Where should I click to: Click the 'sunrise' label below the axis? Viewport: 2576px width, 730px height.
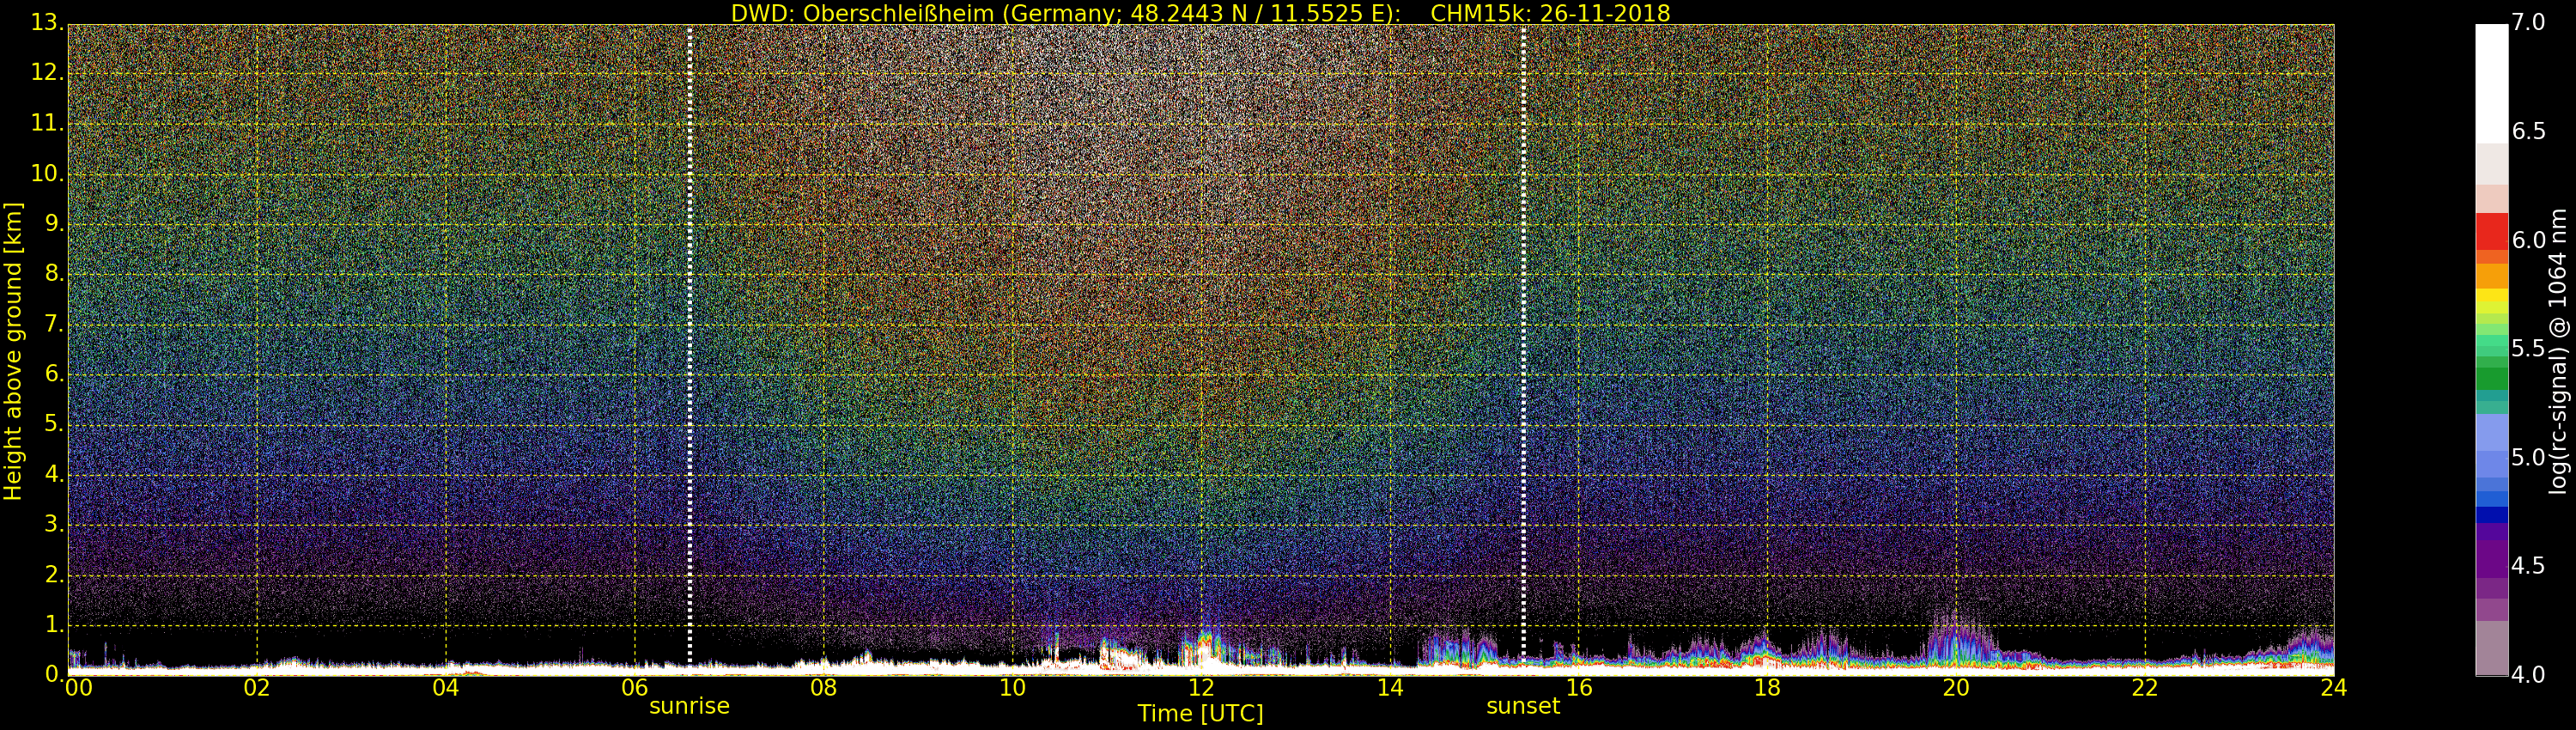click(x=689, y=706)
